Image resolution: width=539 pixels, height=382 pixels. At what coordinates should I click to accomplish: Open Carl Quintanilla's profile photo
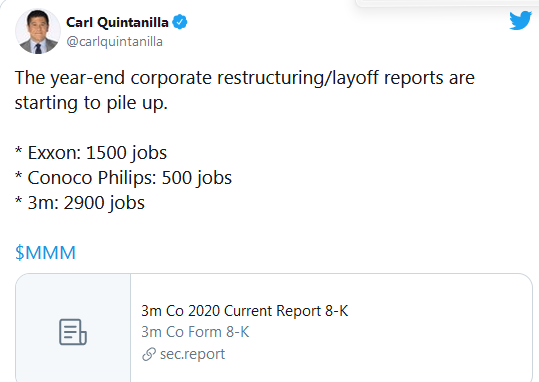pos(38,31)
